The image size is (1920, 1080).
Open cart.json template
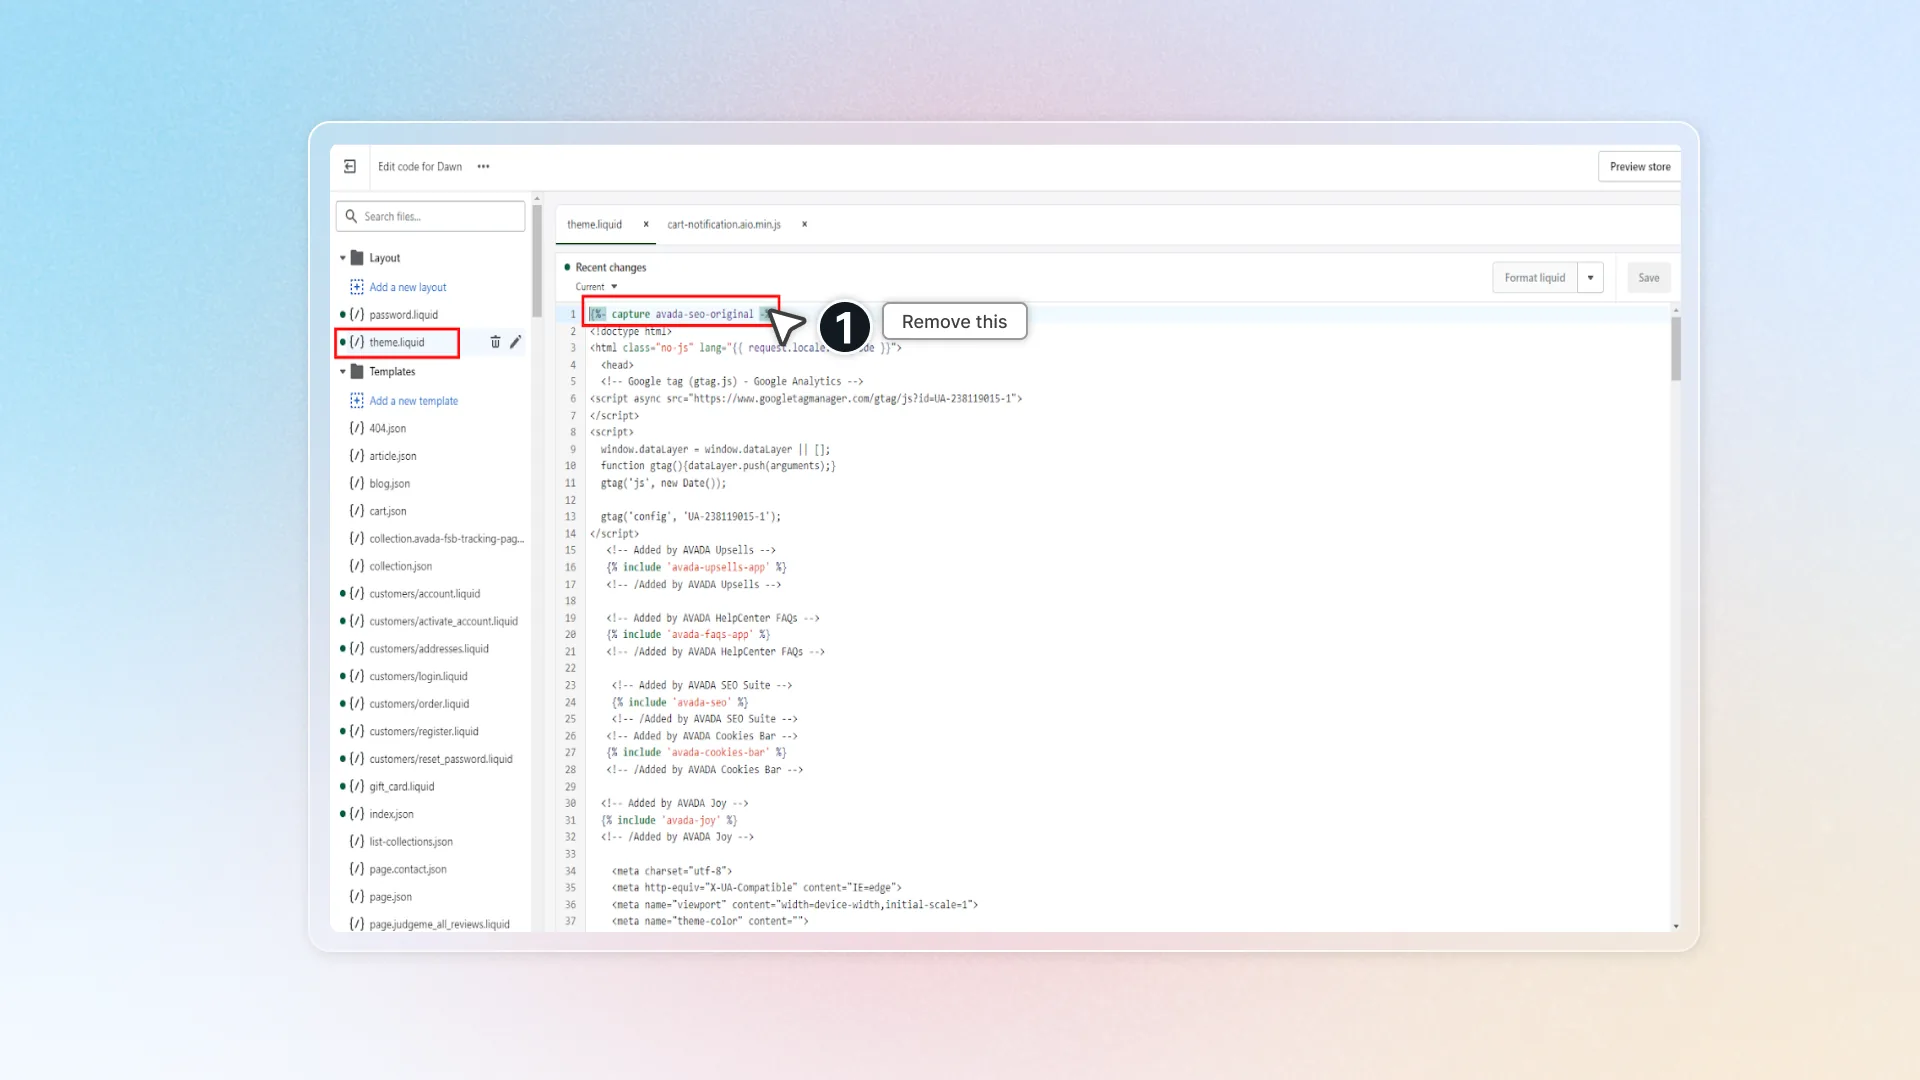[388, 512]
